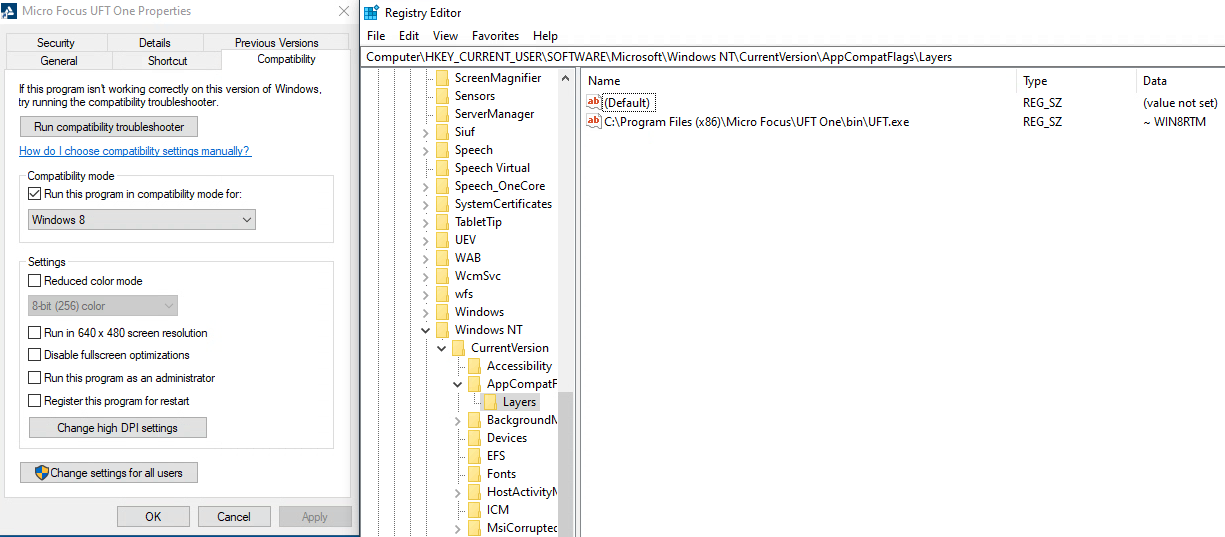Viewport: 1225px width, 537px height.
Task: Expand the Speech_OneCore tree node
Action: click(426, 186)
